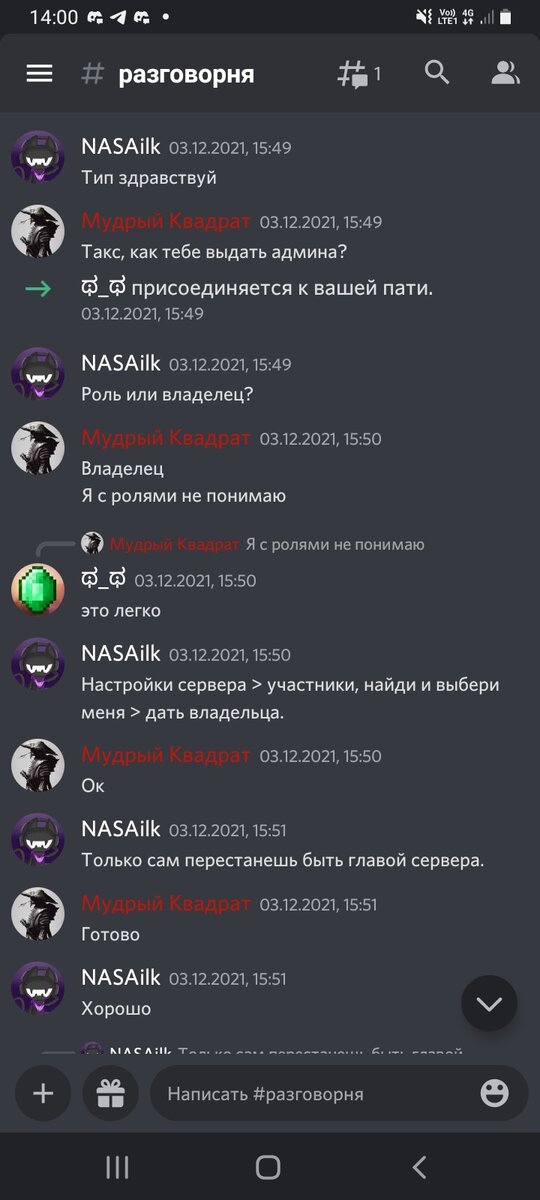The image size is (540, 1200).
Task: Tap Android home navigation button
Action: coord(268,1166)
